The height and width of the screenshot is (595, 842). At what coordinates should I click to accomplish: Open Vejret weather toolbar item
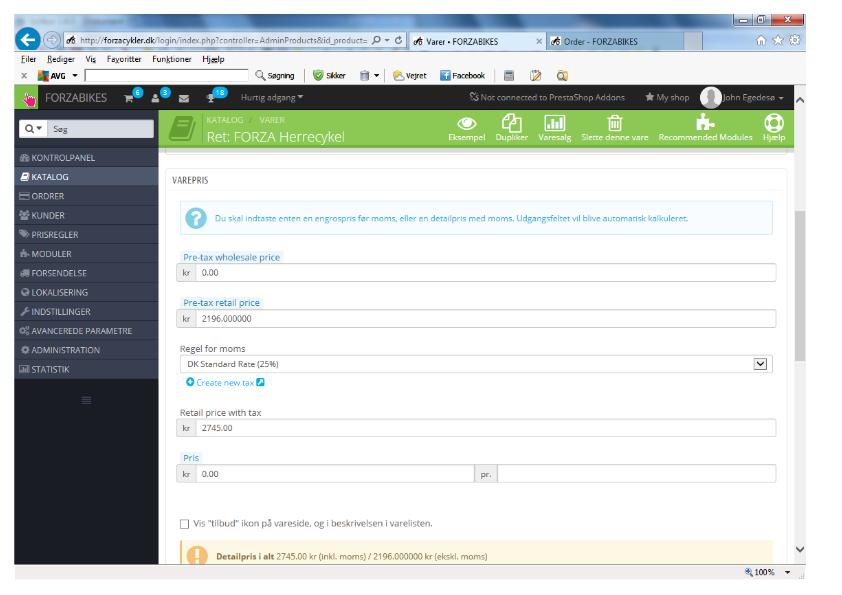pyautogui.click(x=410, y=76)
